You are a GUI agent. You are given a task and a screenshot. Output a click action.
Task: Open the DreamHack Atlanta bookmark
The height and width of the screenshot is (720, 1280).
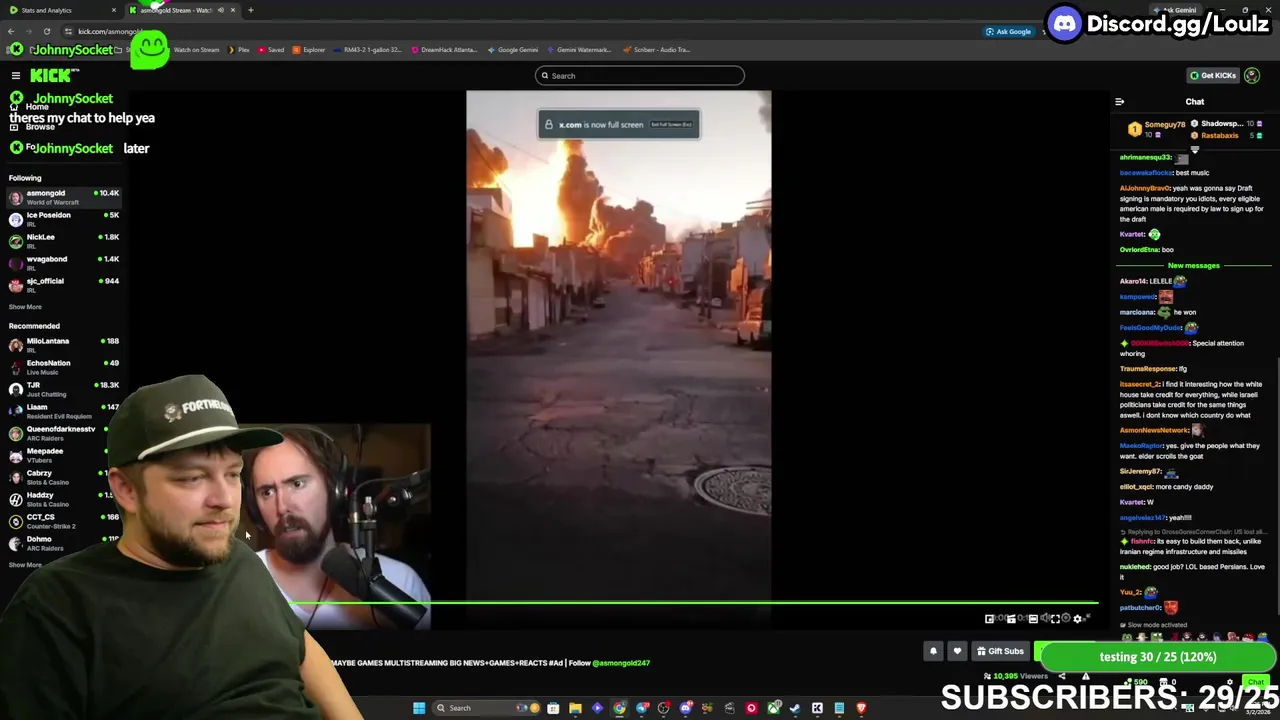(x=444, y=50)
